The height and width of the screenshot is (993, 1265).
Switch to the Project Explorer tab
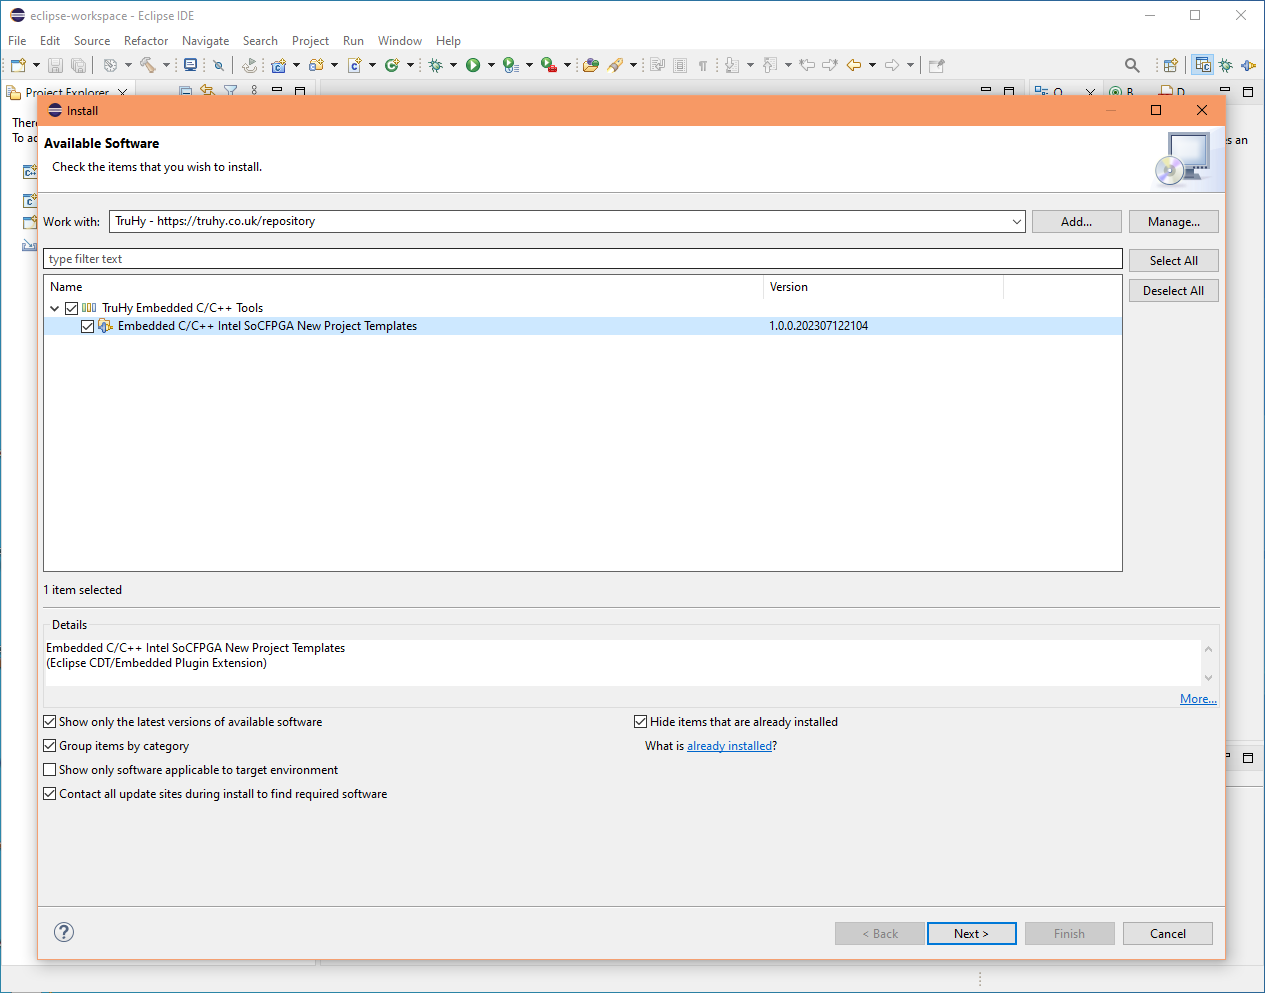pos(67,92)
